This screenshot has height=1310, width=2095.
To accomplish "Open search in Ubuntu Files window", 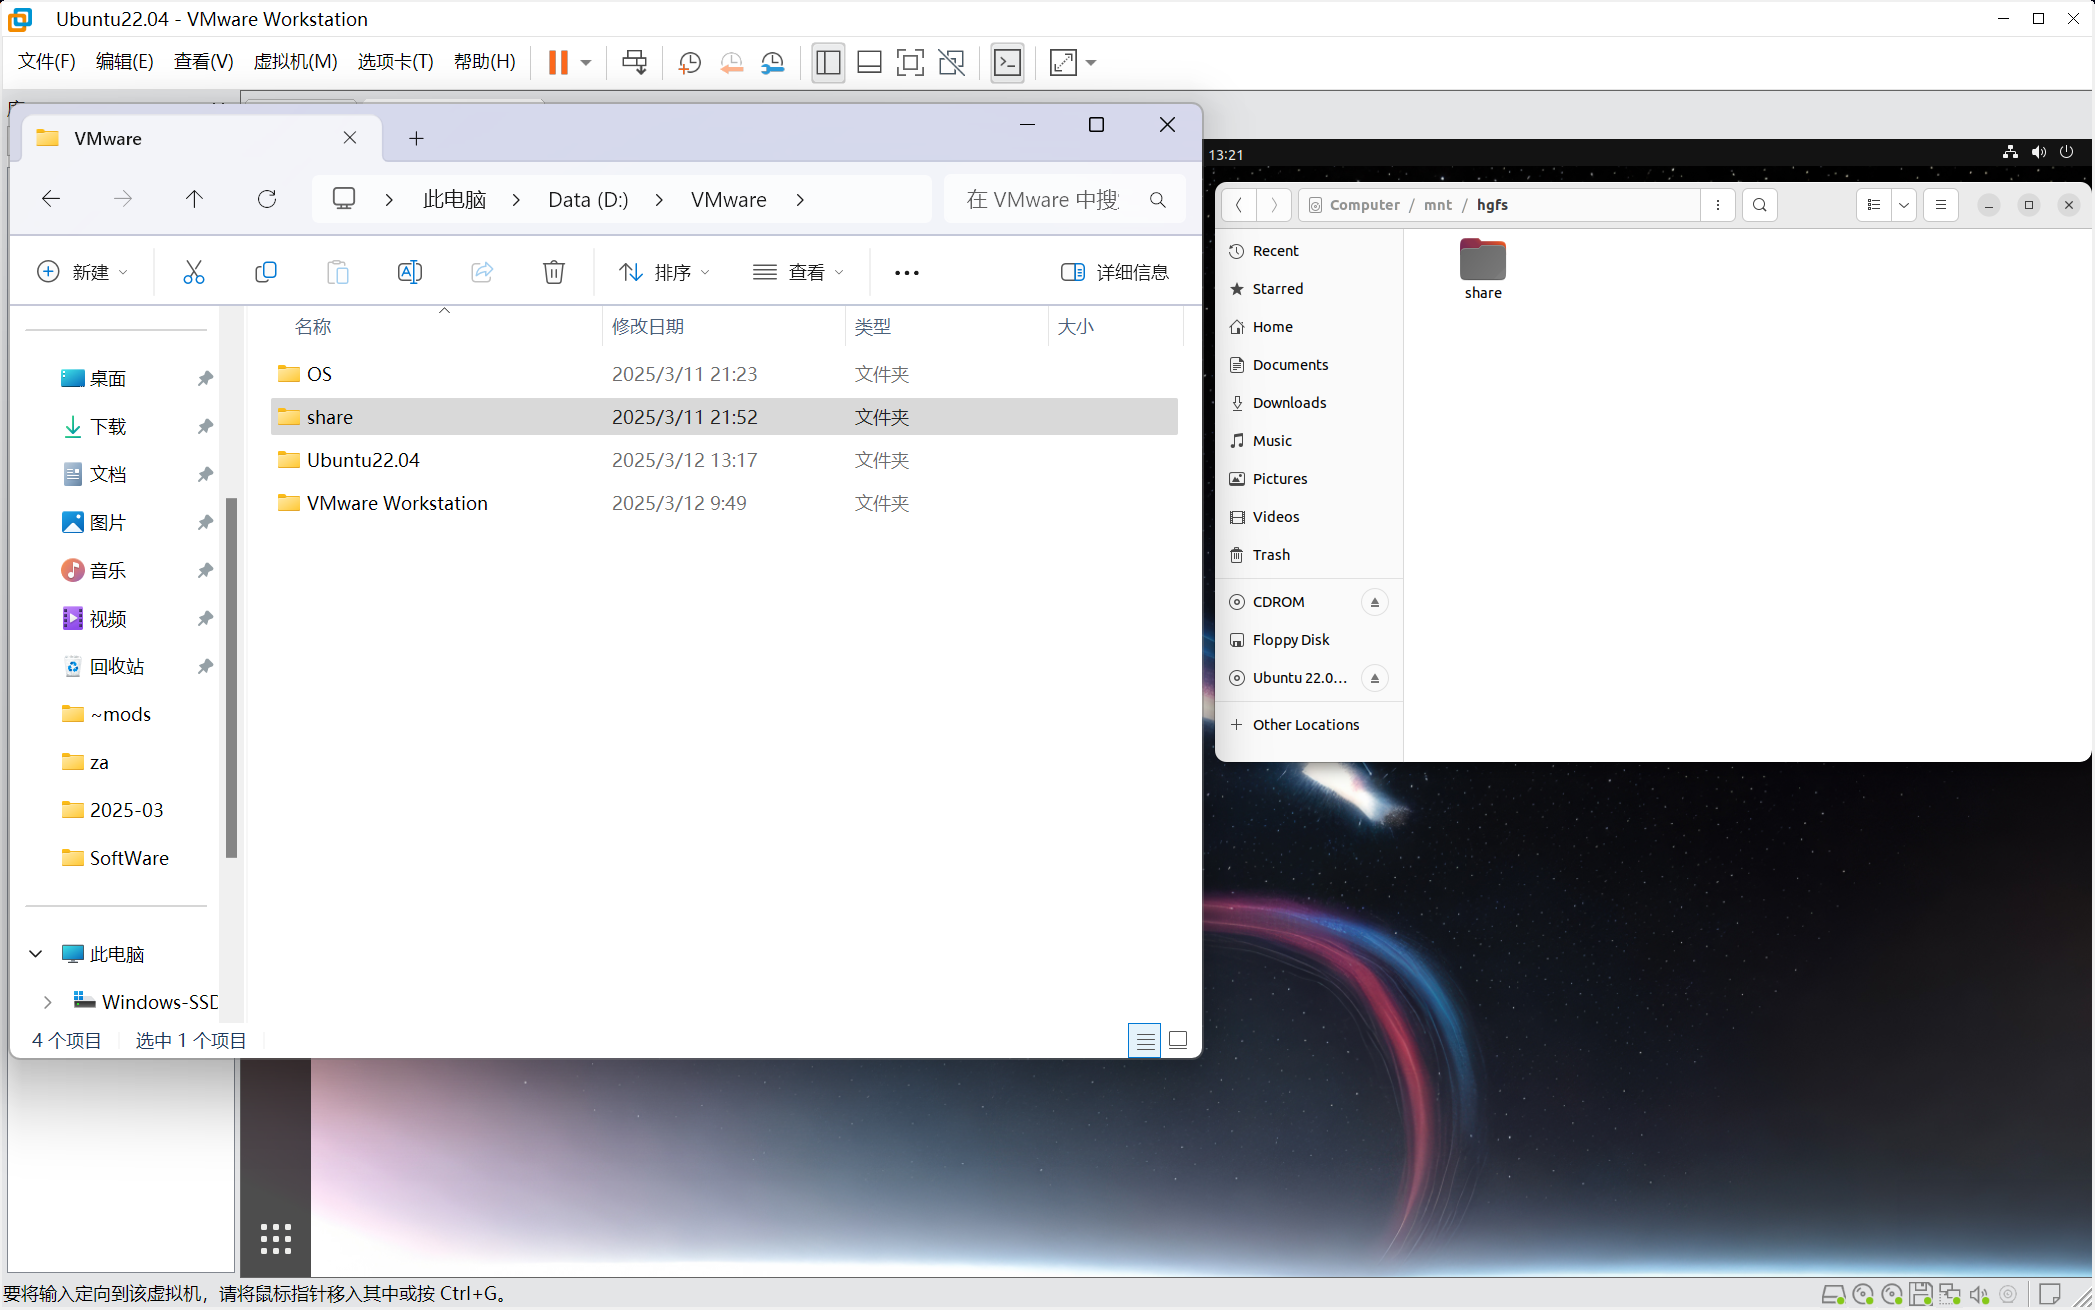I will click(1759, 205).
